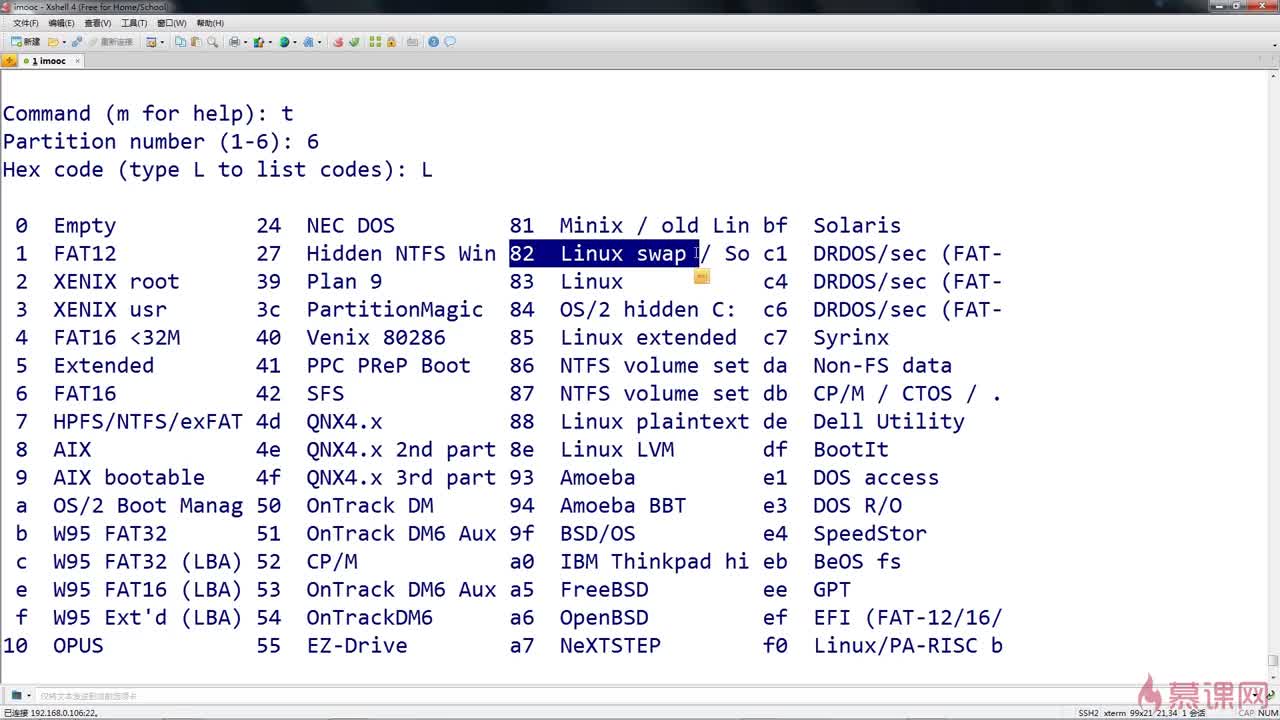Click the "IBM Thinkpad hi" entry

pyautogui.click(x=654, y=562)
